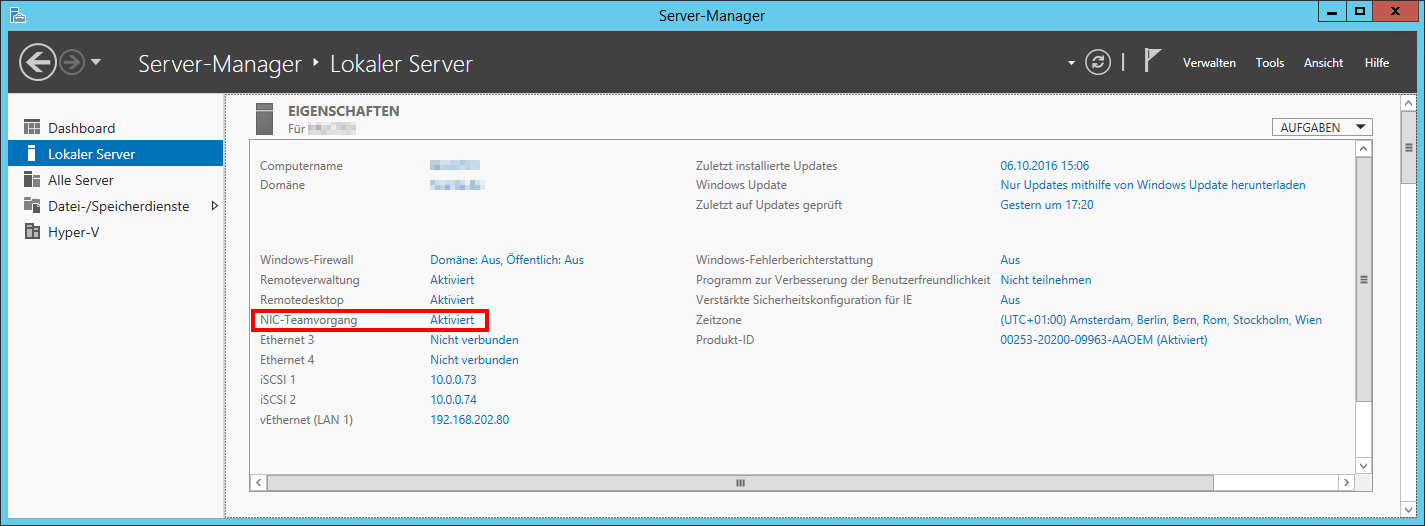Click the refresh icon in the header
Screen dimensions: 1425x526
coord(1098,62)
